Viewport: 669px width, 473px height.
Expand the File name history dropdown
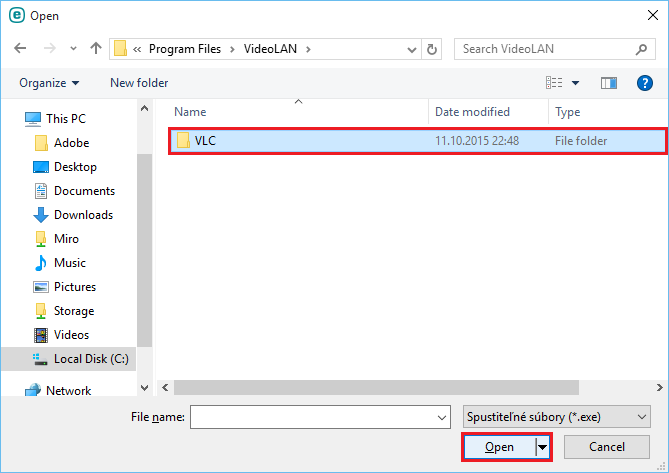[442, 416]
